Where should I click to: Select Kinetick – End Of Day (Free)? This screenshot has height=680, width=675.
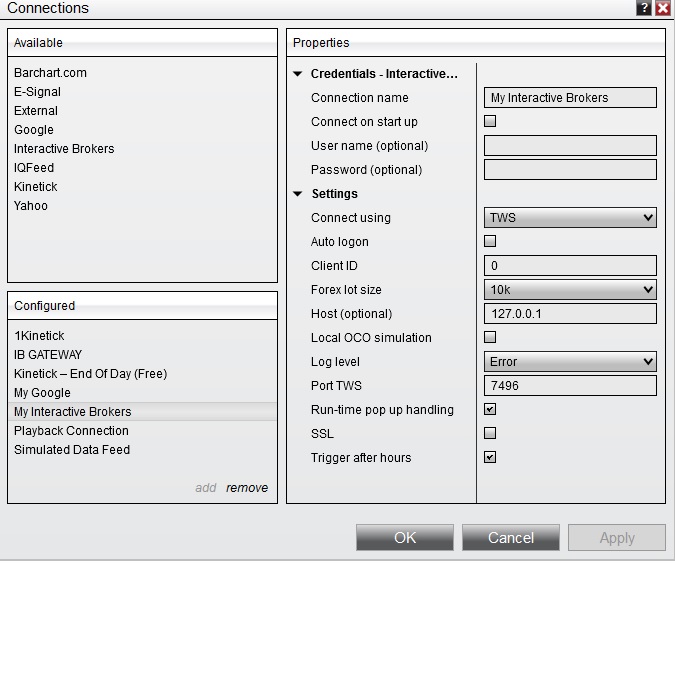(142, 374)
